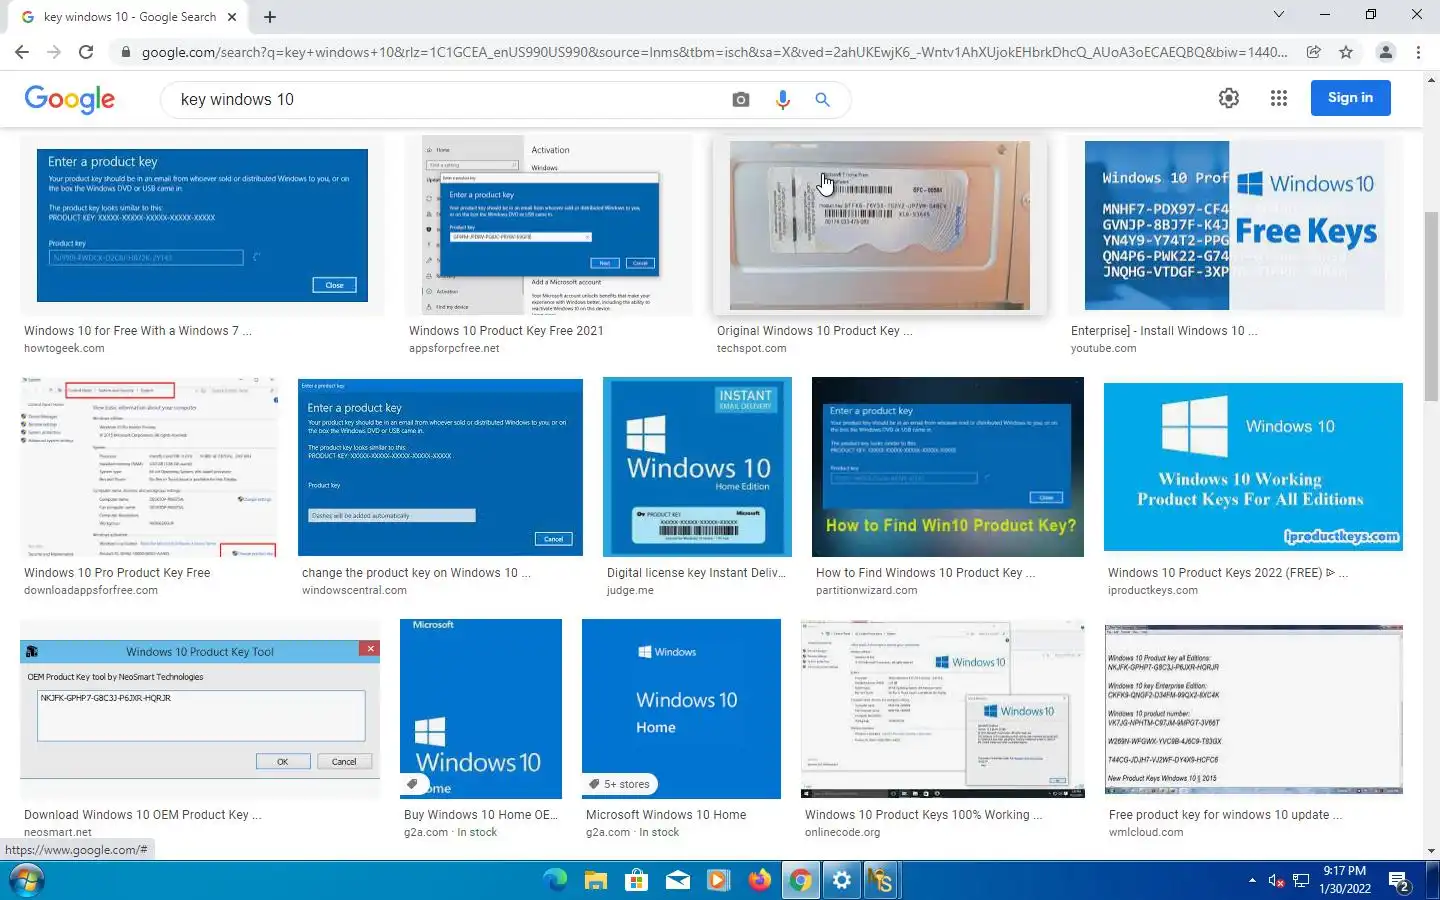Image resolution: width=1440 pixels, height=900 pixels.
Task: Open the Chrome three-dot menu
Action: (x=1418, y=52)
